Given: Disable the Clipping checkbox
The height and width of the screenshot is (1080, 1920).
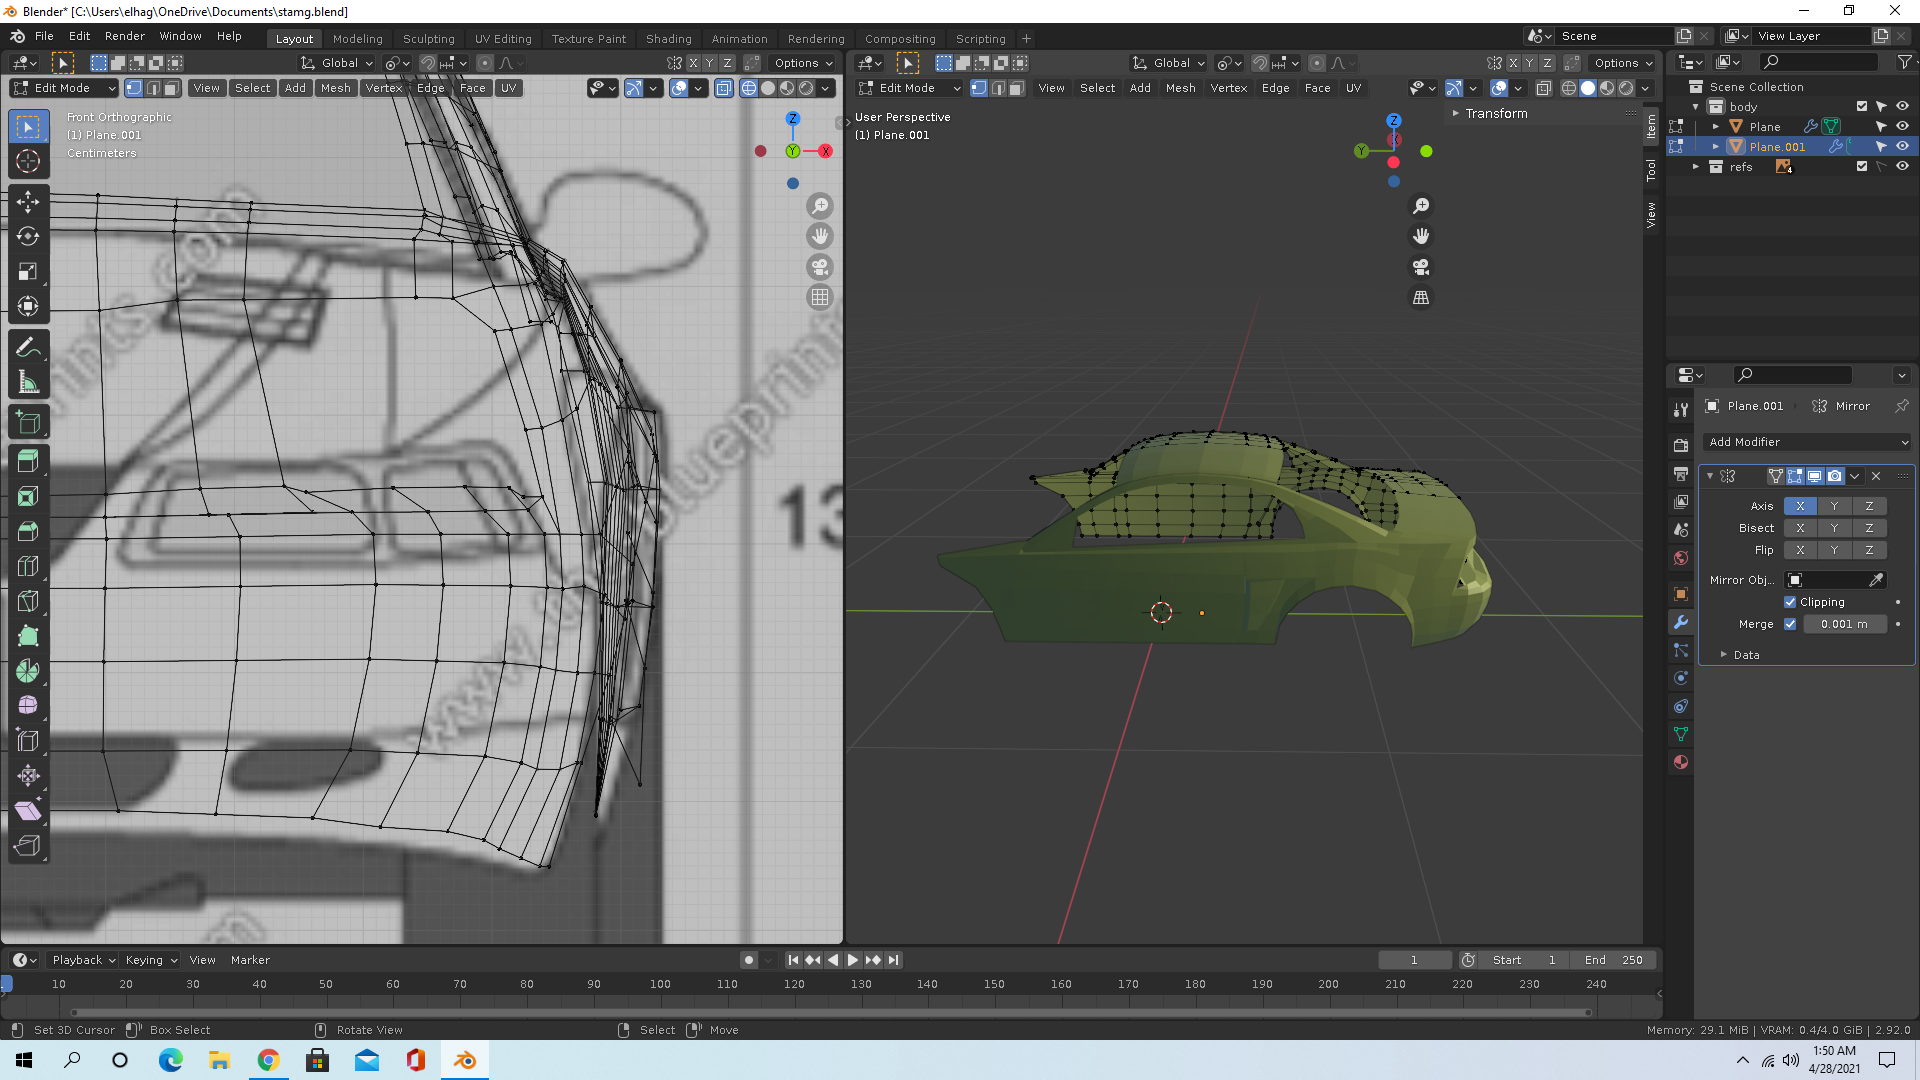Looking at the screenshot, I should [x=1790, y=602].
